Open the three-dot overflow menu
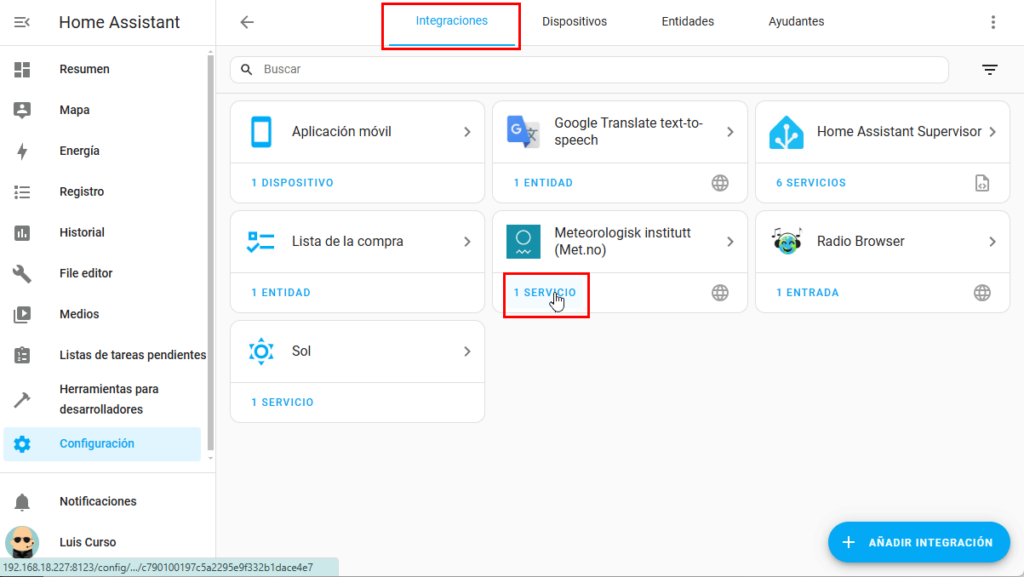Viewport: 1024px width, 577px height. pyautogui.click(x=993, y=22)
